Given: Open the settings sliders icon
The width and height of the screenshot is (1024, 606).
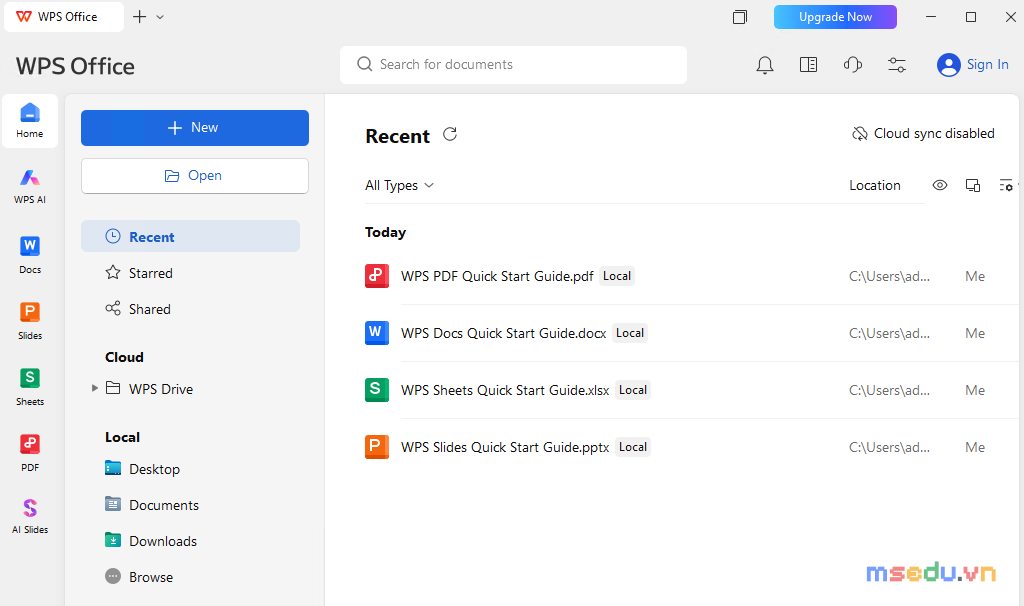Looking at the screenshot, I should point(897,65).
